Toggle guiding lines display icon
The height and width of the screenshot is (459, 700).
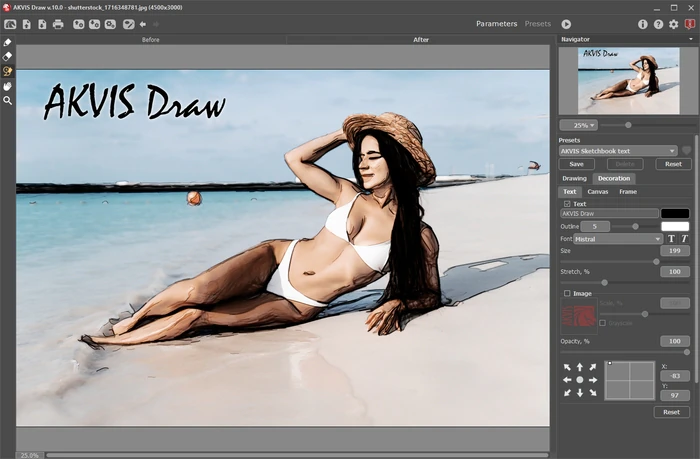coord(129,24)
